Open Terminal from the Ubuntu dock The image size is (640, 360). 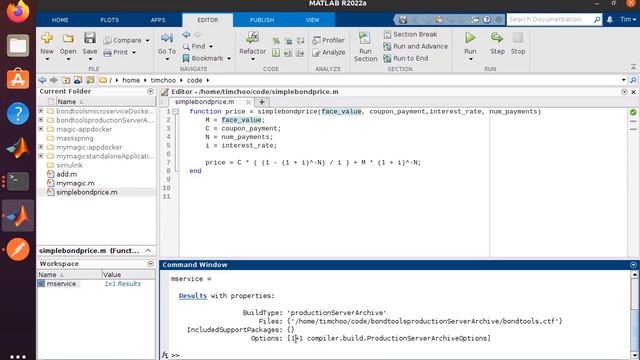pyautogui.click(x=18, y=181)
